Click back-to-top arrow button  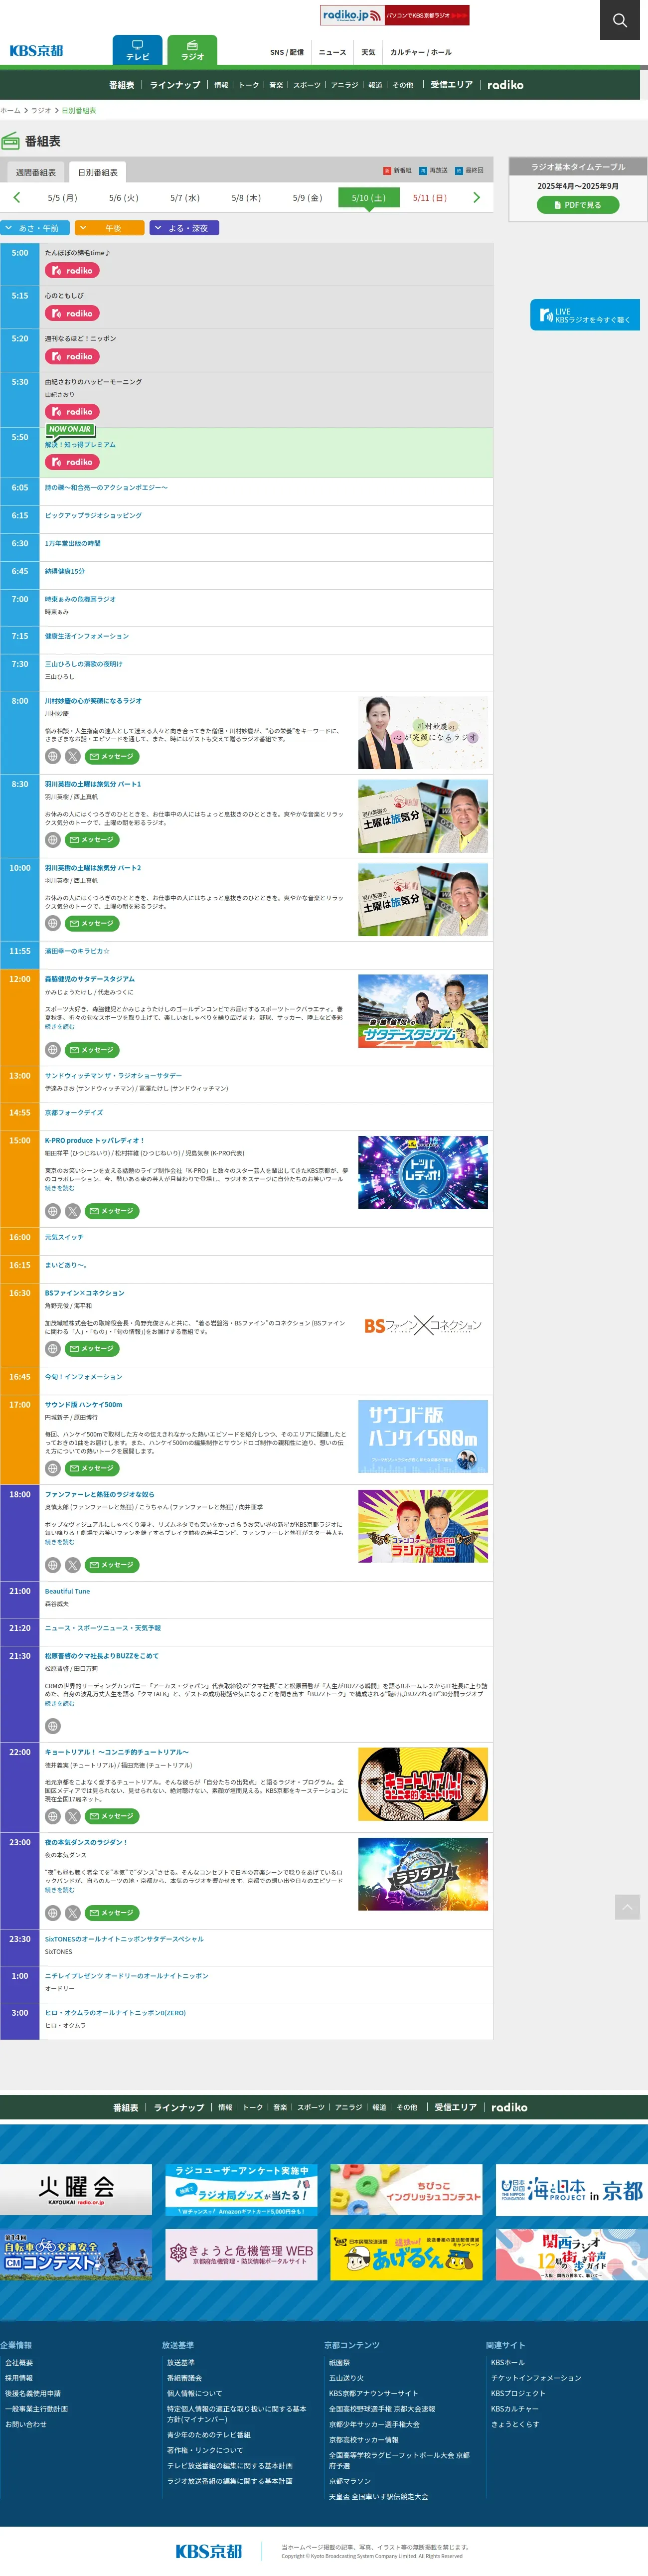[627, 1907]
